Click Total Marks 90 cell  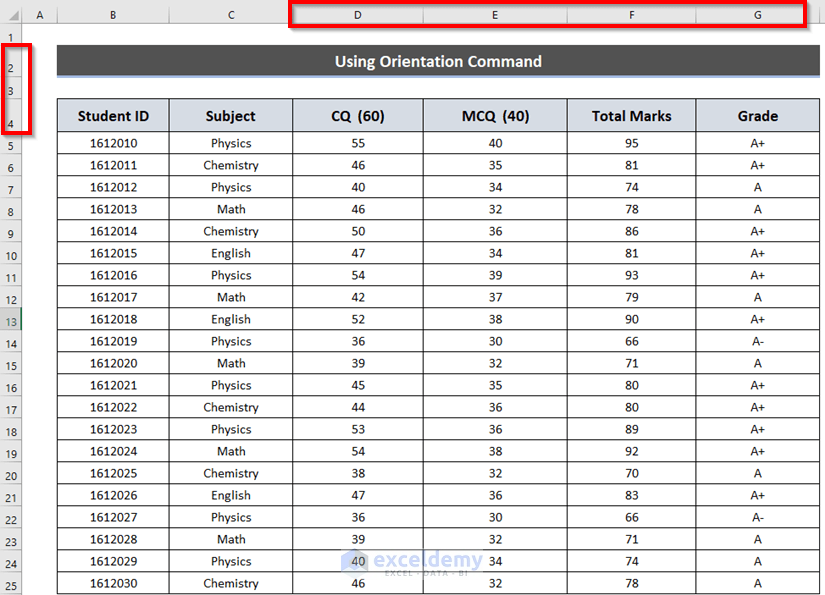coord(631,319)
